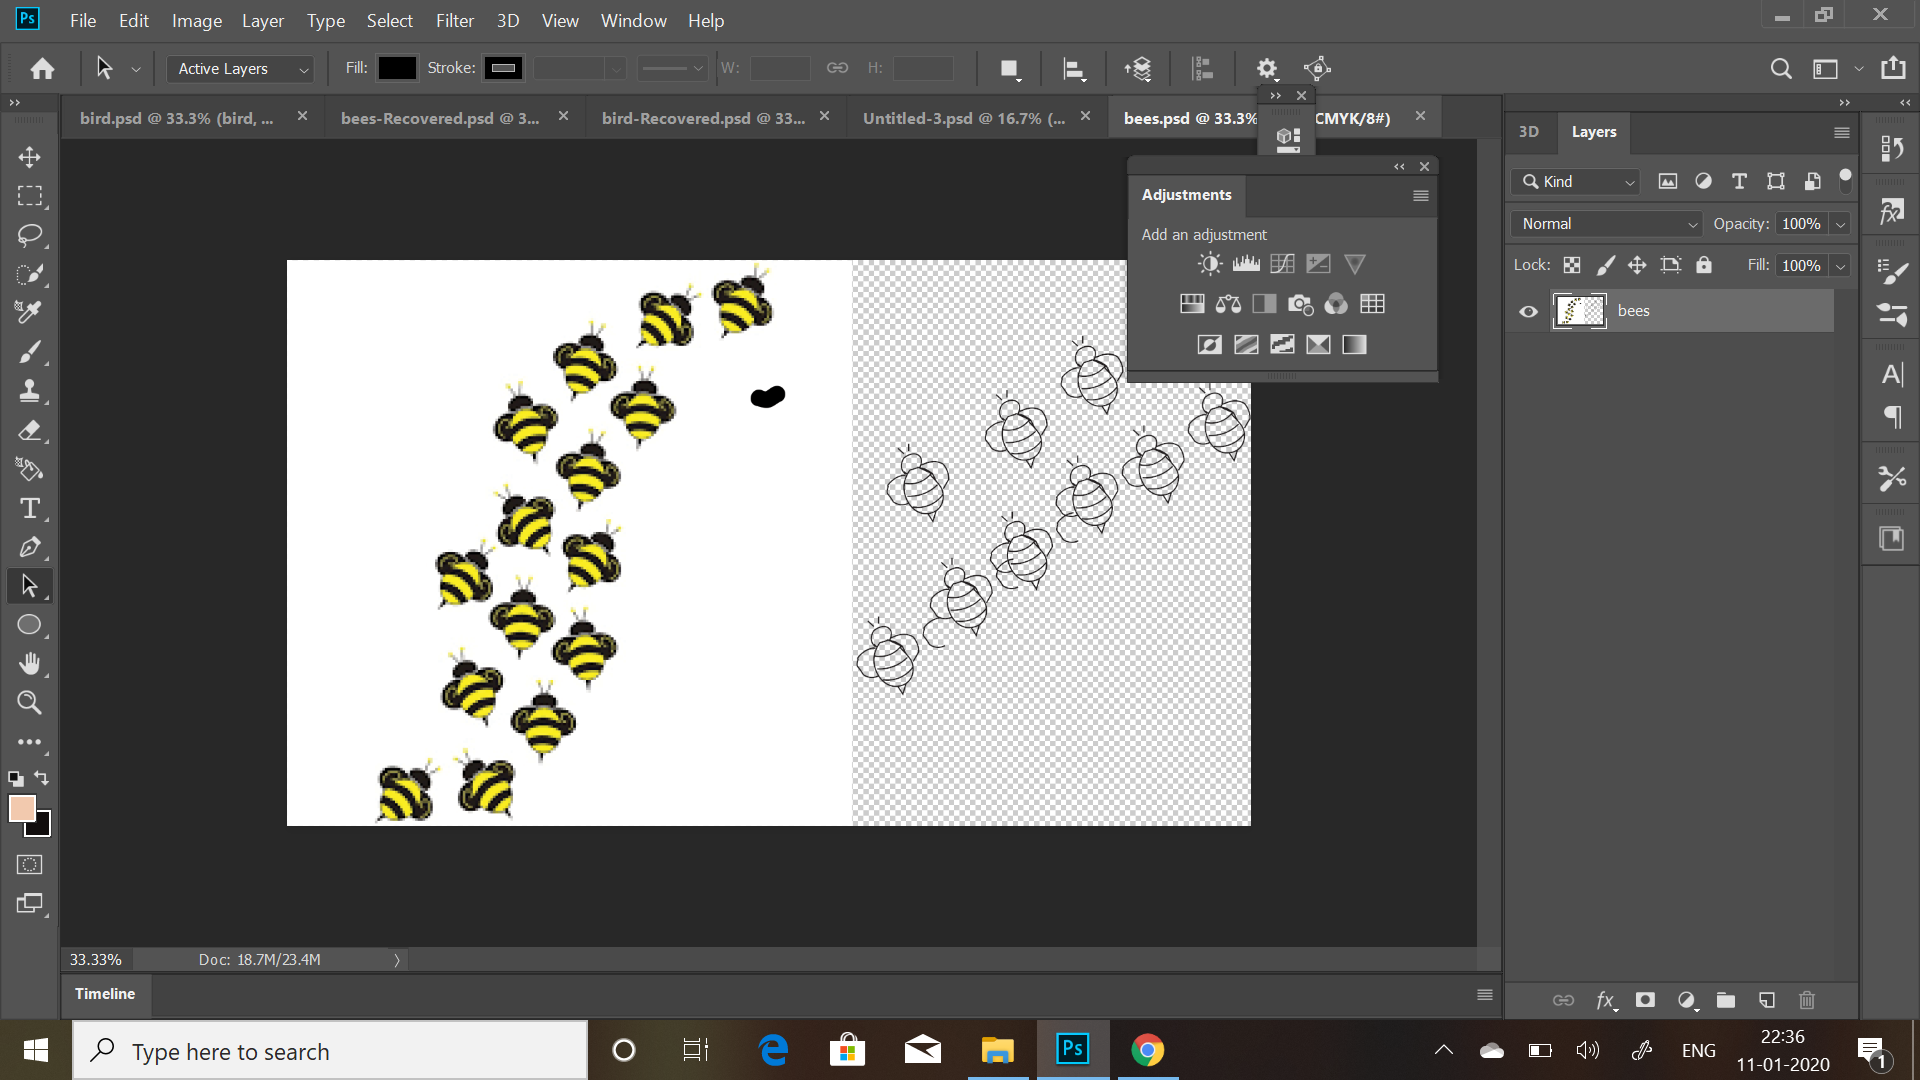Switch to bird-Recovered.psd tab
Viewport: 1920px width, 1080px height.
(x=702, y=118)
